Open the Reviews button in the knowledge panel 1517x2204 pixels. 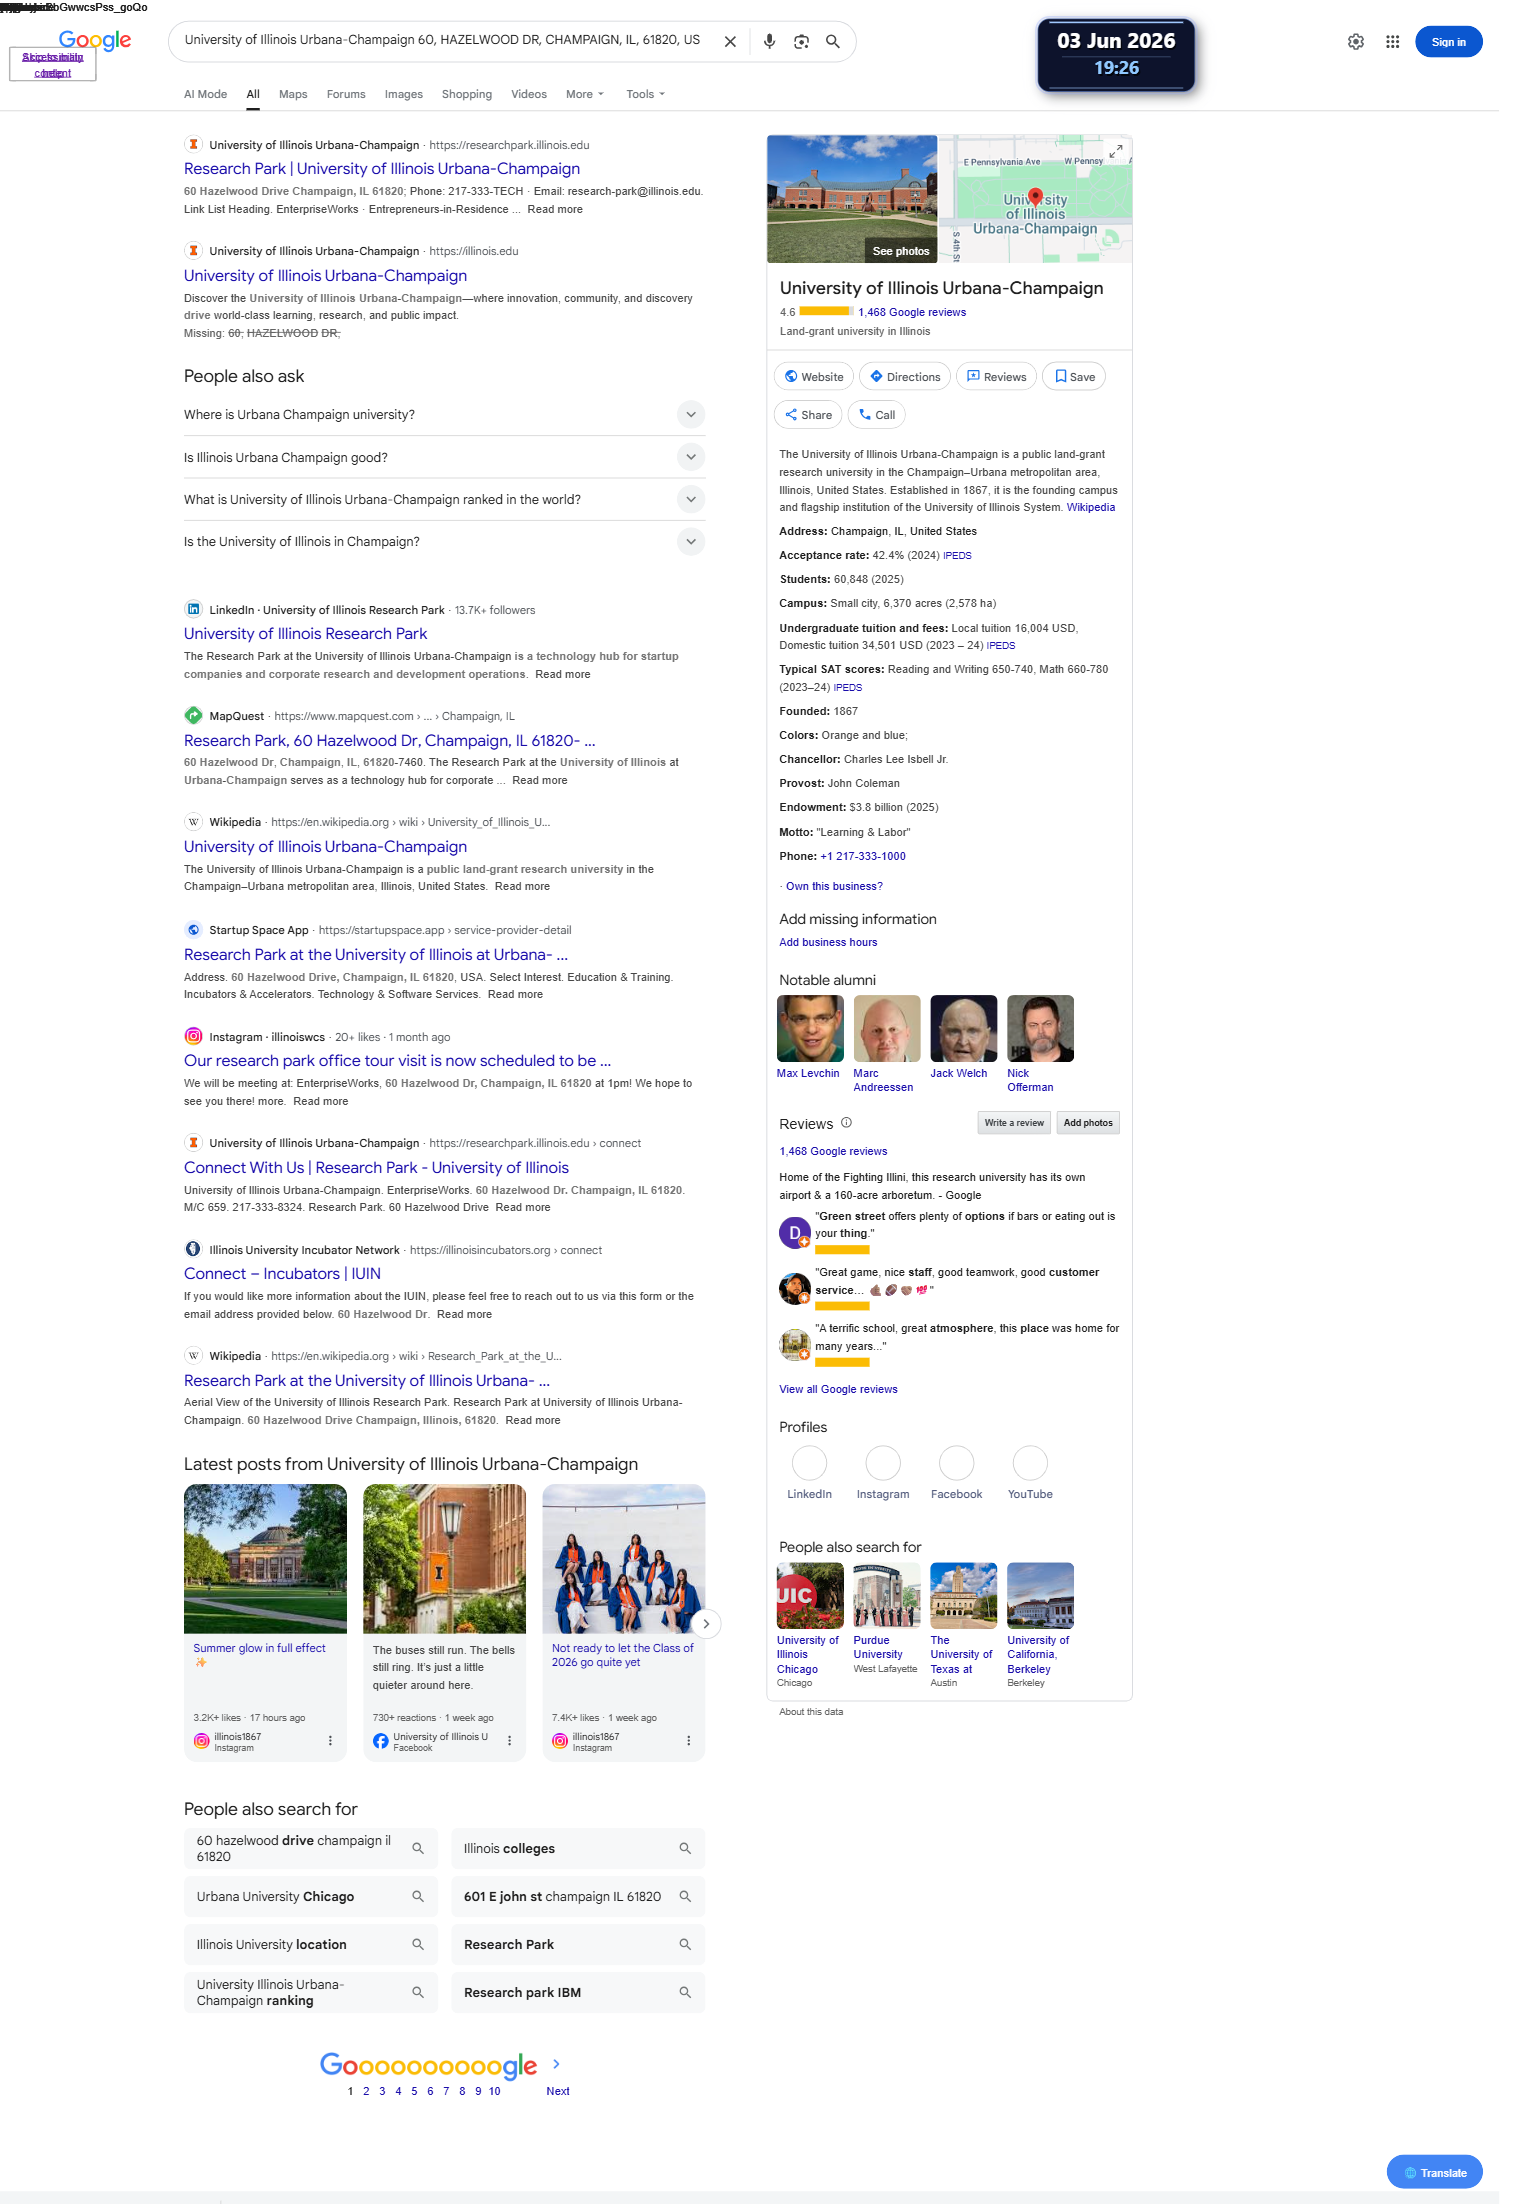click(996, 376)
